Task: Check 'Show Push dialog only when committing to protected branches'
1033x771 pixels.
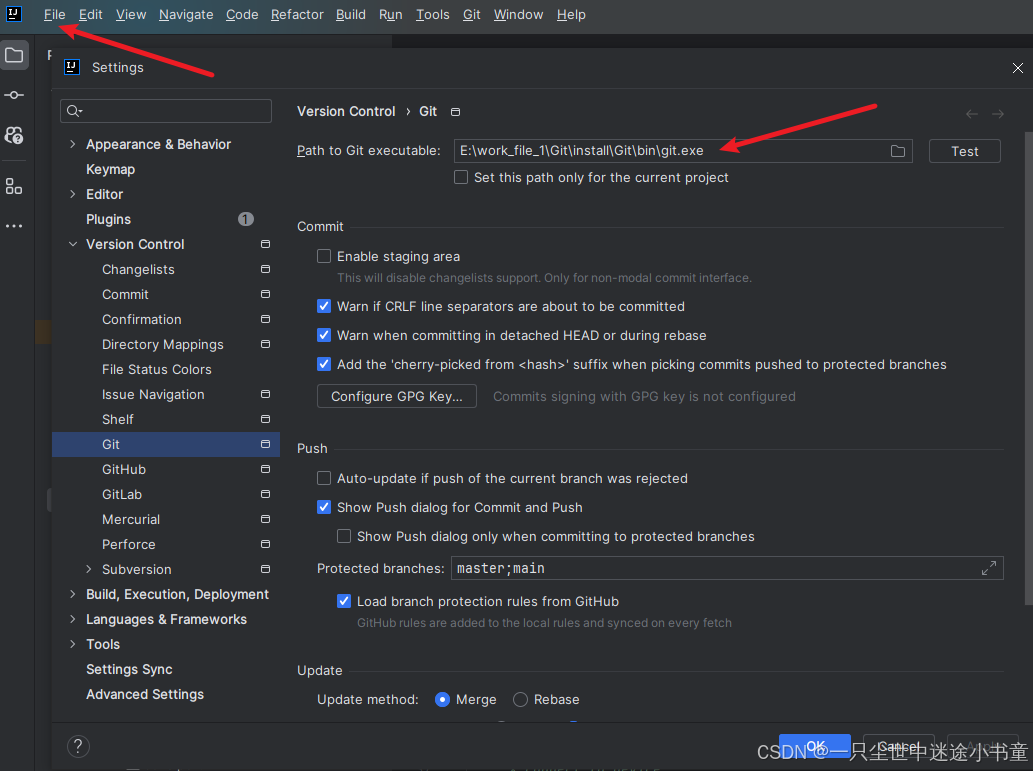Action: [344, 536]
